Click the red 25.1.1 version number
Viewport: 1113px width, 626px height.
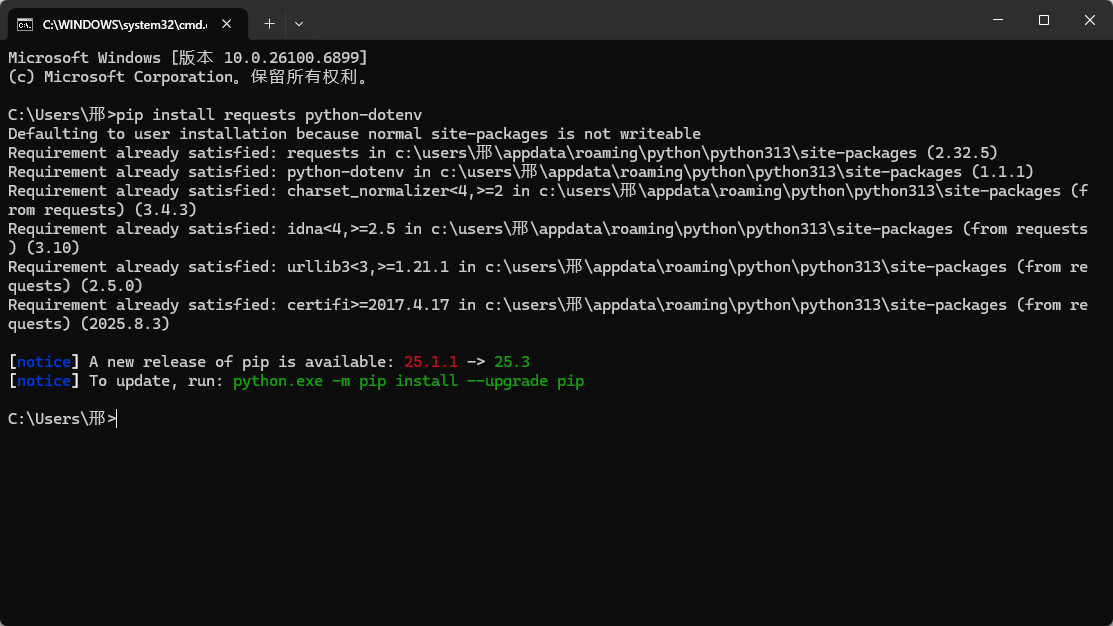(x=430, y=362)
